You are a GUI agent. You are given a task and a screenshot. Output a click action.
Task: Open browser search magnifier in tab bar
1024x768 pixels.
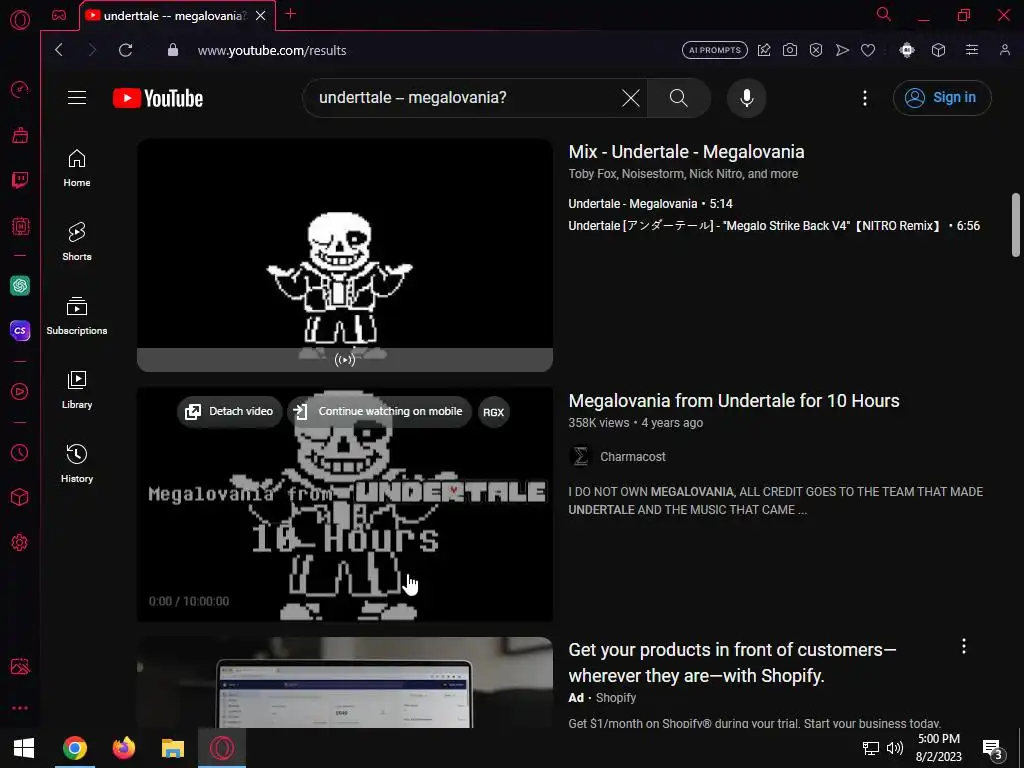click(x=884, y=14)
